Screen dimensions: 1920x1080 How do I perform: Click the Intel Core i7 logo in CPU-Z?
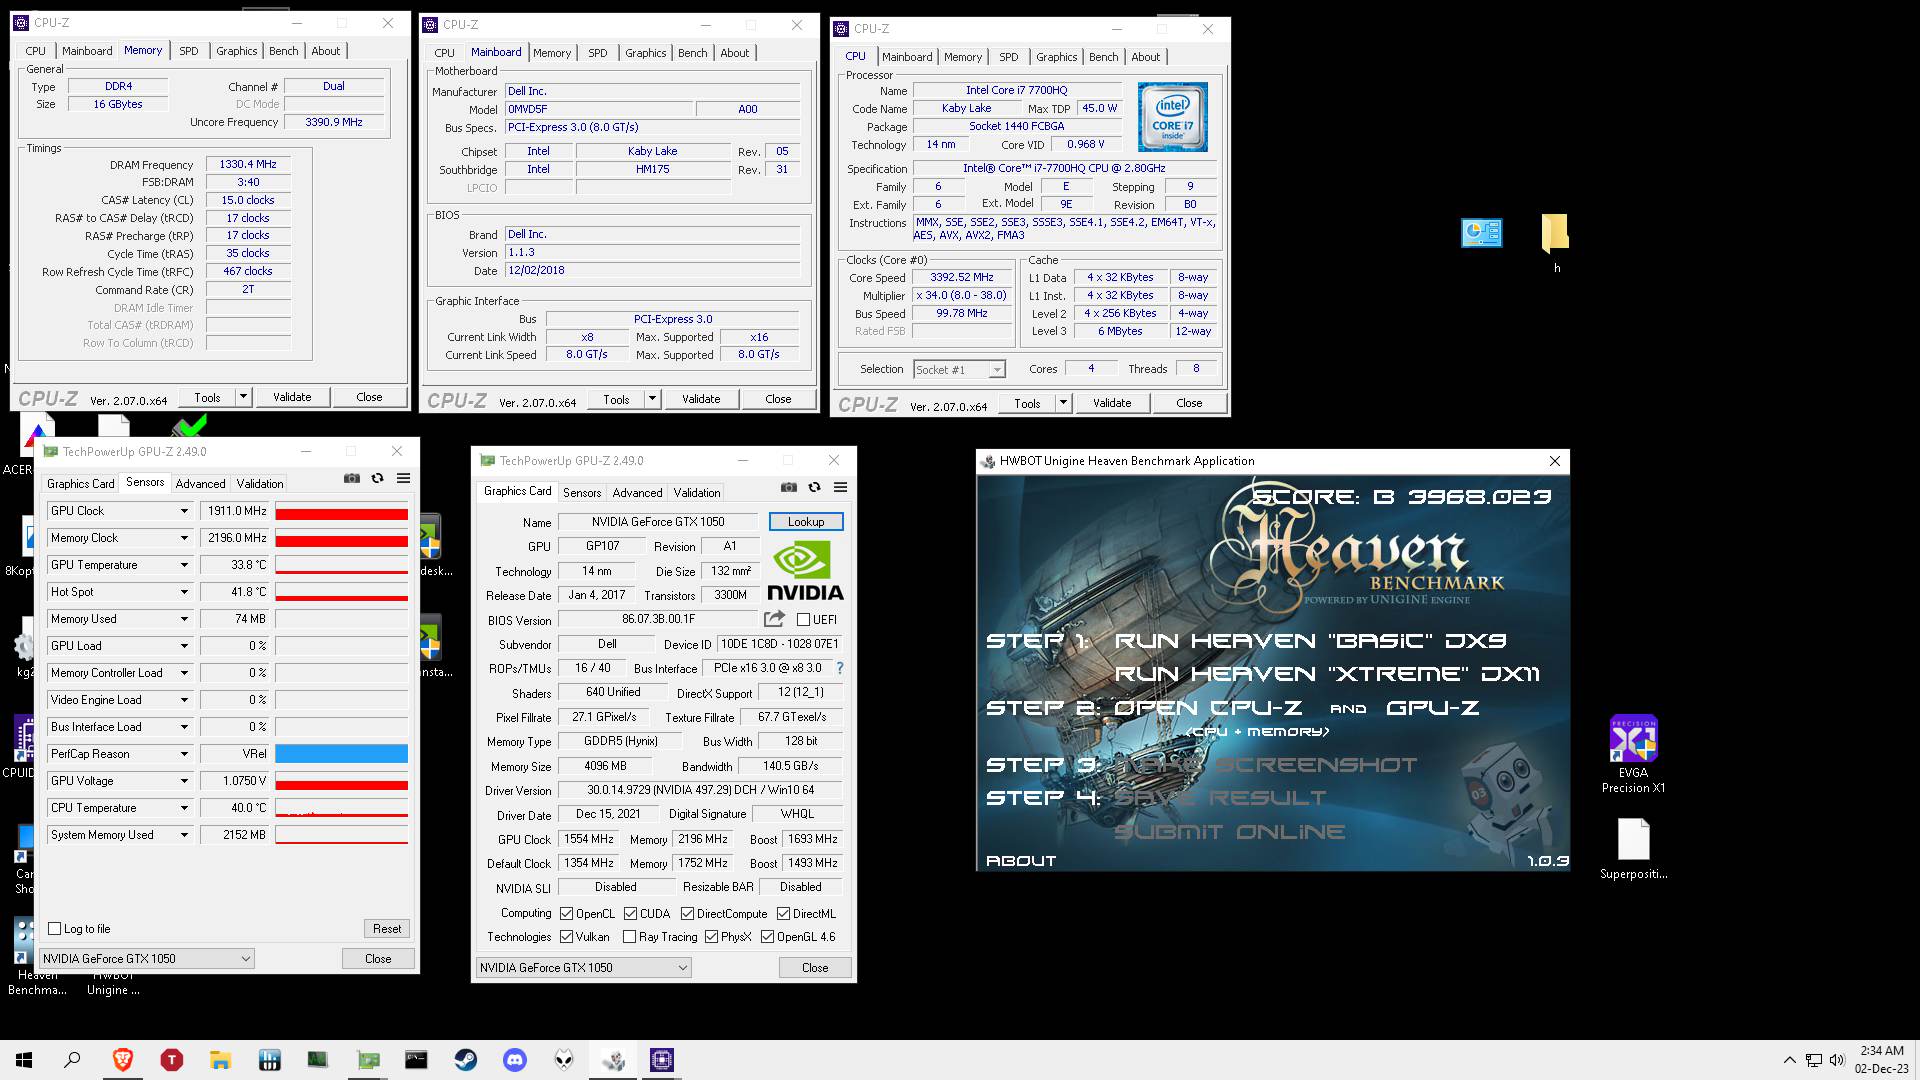[1172, 117]
